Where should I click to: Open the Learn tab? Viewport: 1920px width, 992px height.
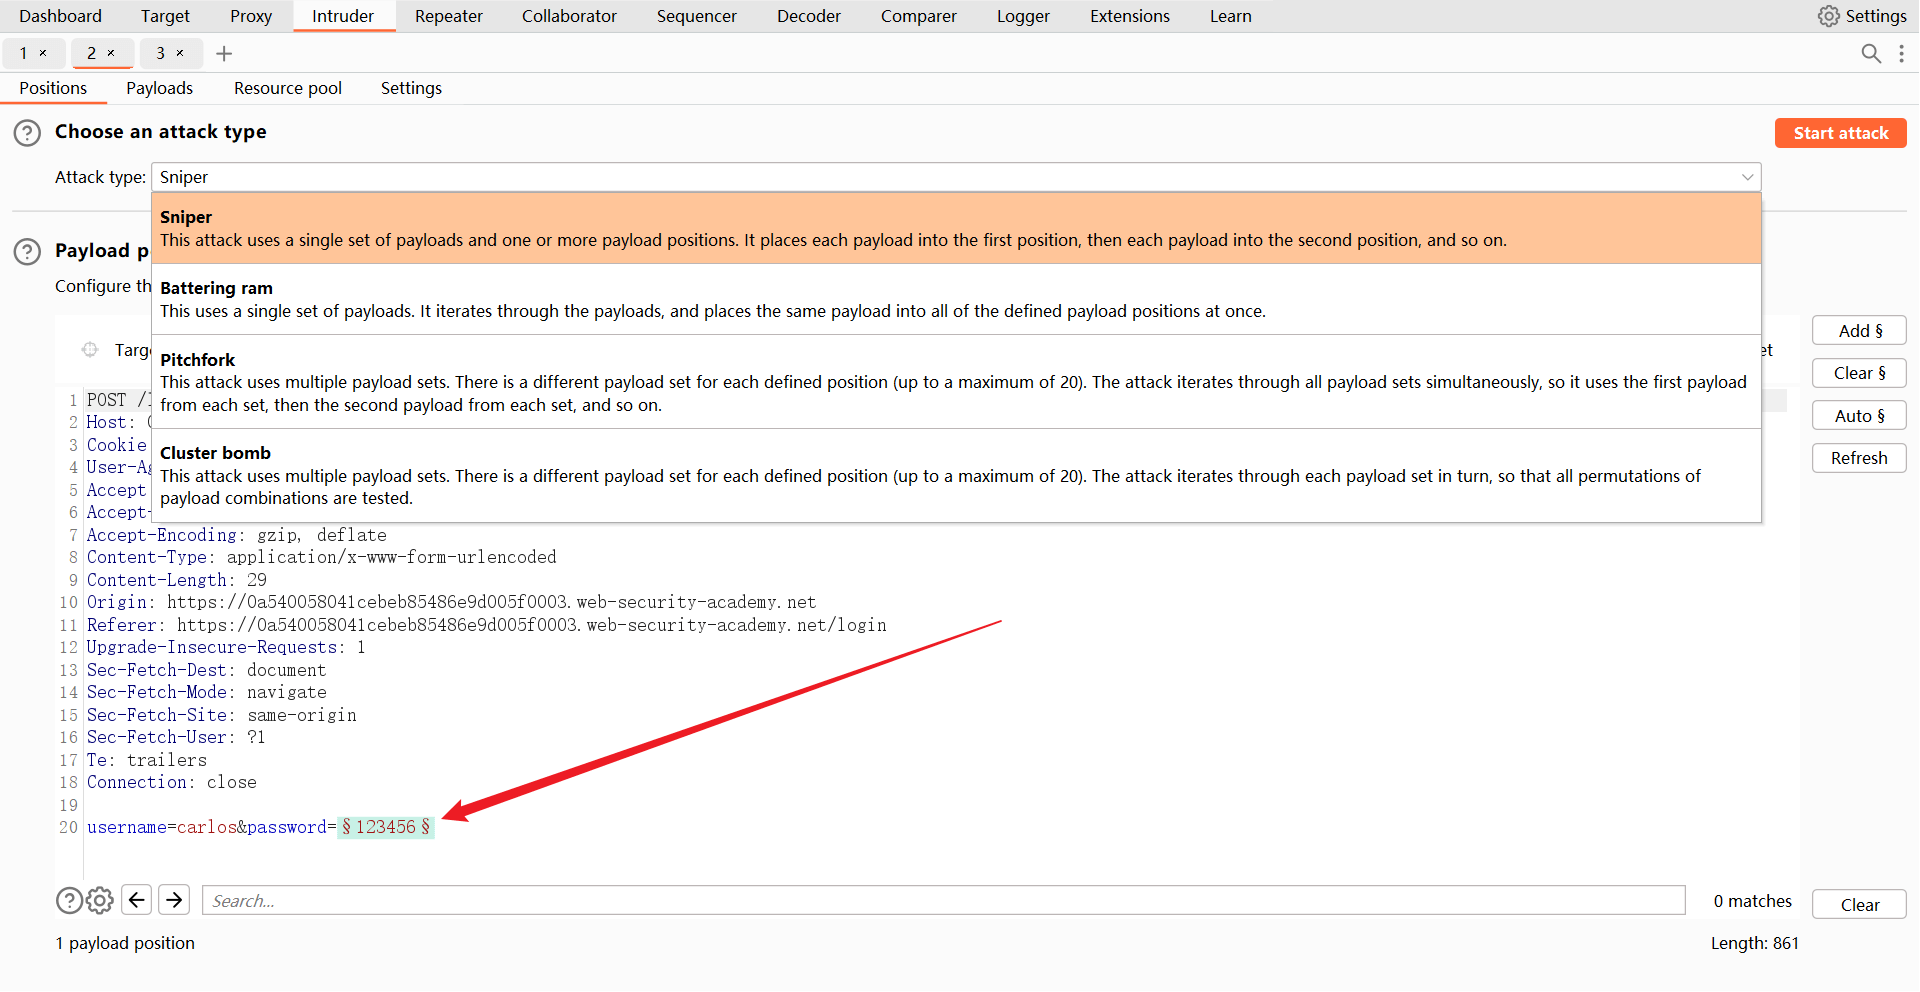point(1231,16)
